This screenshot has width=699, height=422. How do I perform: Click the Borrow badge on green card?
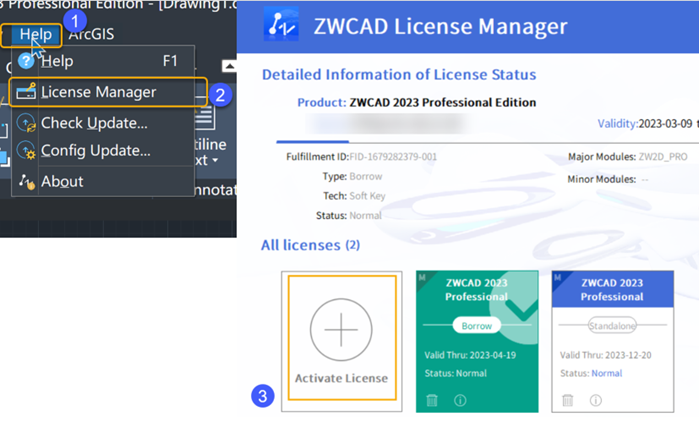point(477,326)
